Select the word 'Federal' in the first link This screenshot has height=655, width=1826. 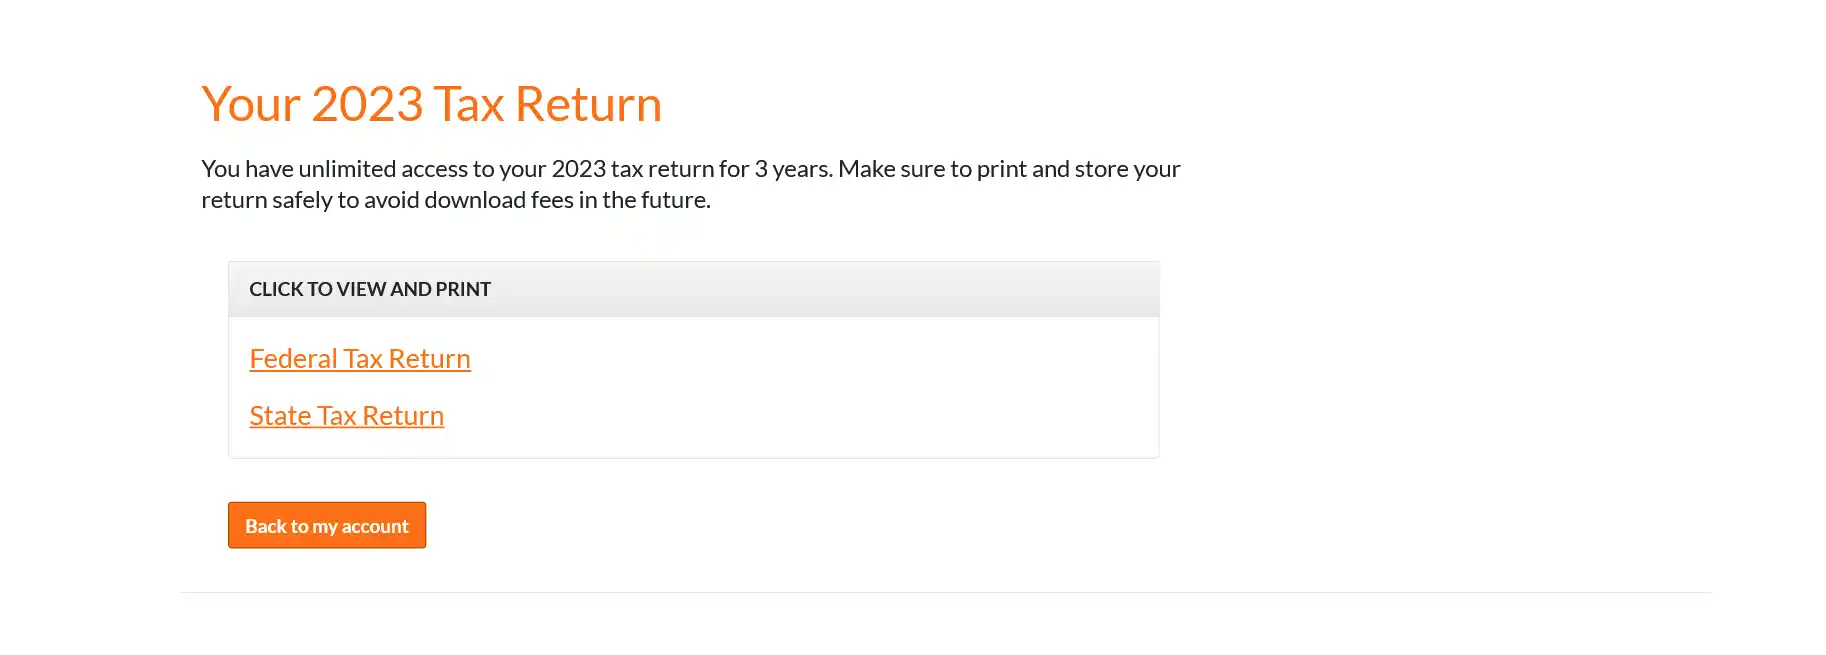pyautogui.click(x=293, y=359)
